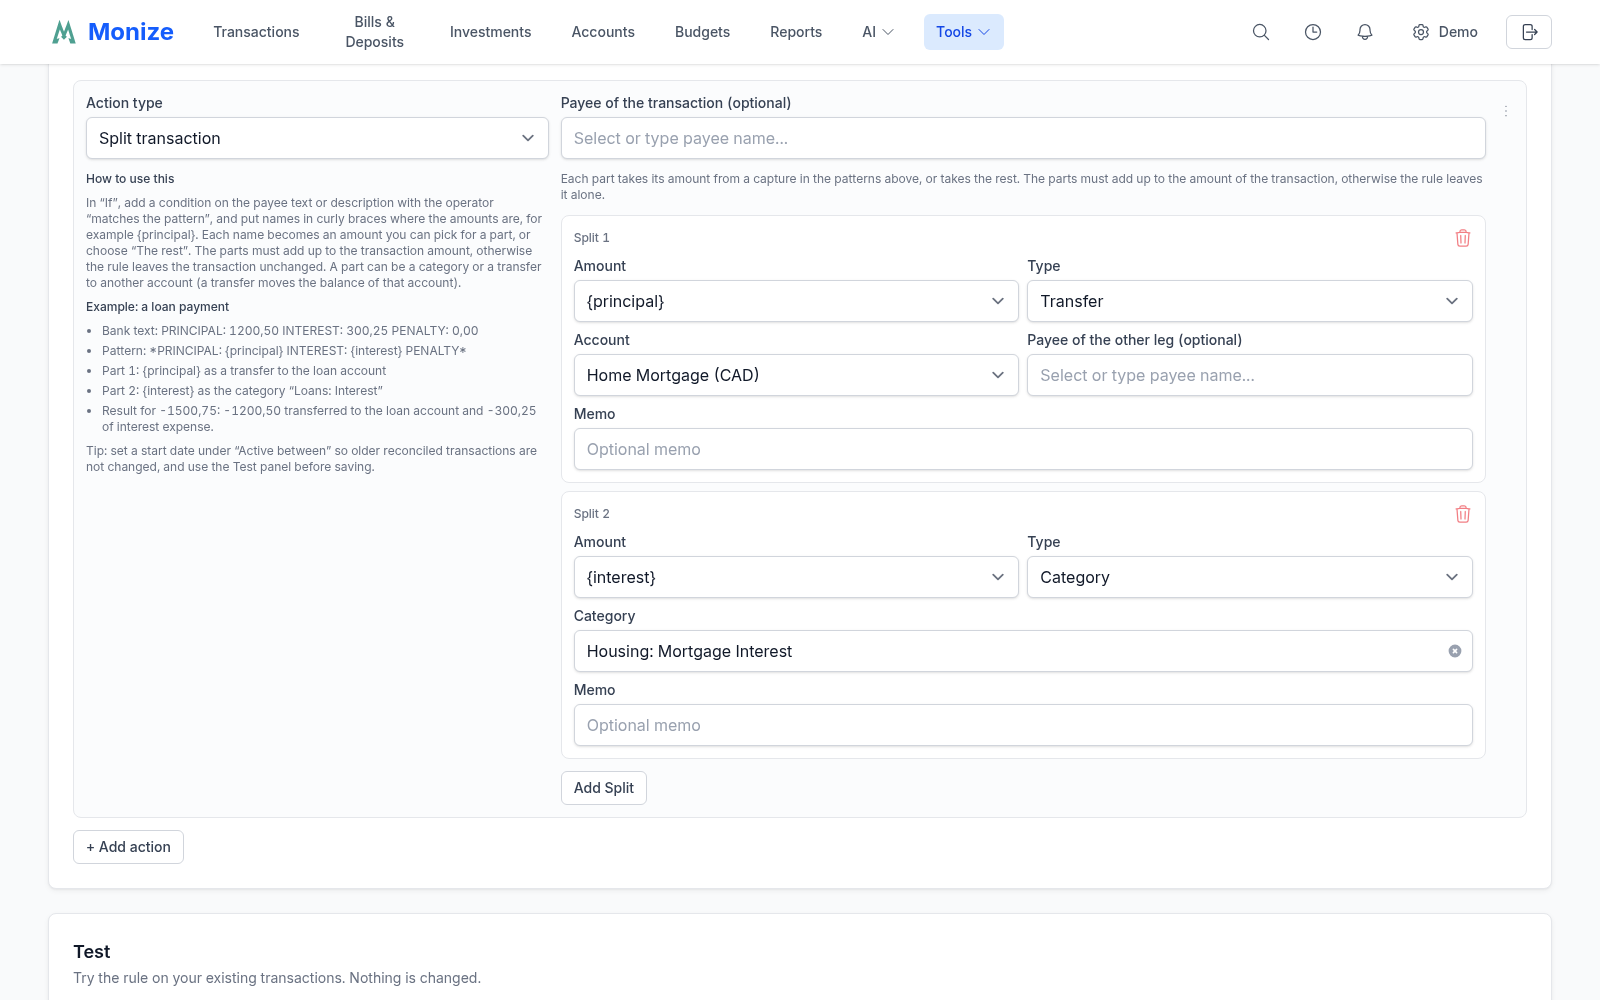Click the 'Example: a loan payment' heading
This screenshot has height=1000, width=1600.
(x=157, y=307)
